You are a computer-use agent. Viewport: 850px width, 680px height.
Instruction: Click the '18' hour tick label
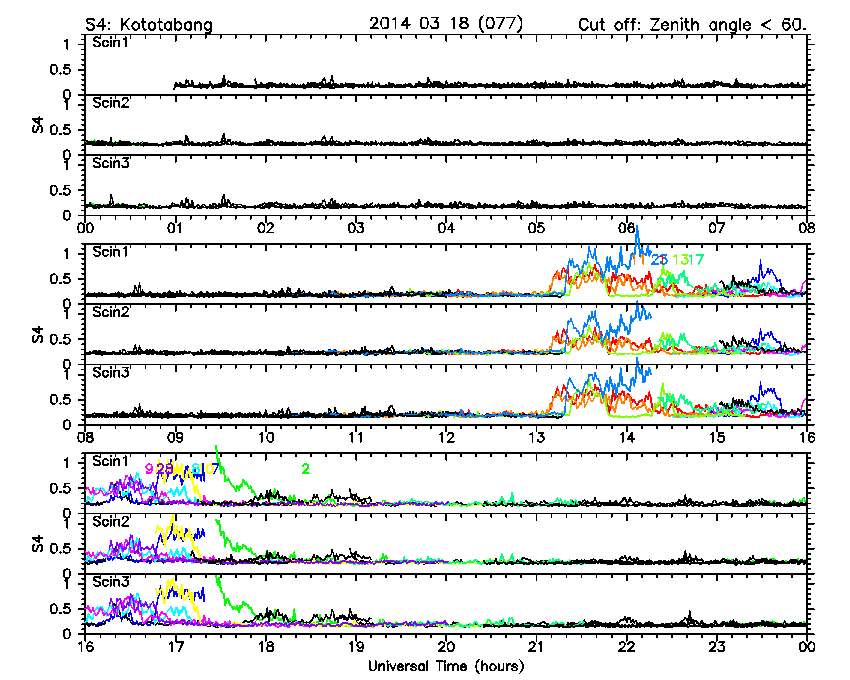(266, 646)
